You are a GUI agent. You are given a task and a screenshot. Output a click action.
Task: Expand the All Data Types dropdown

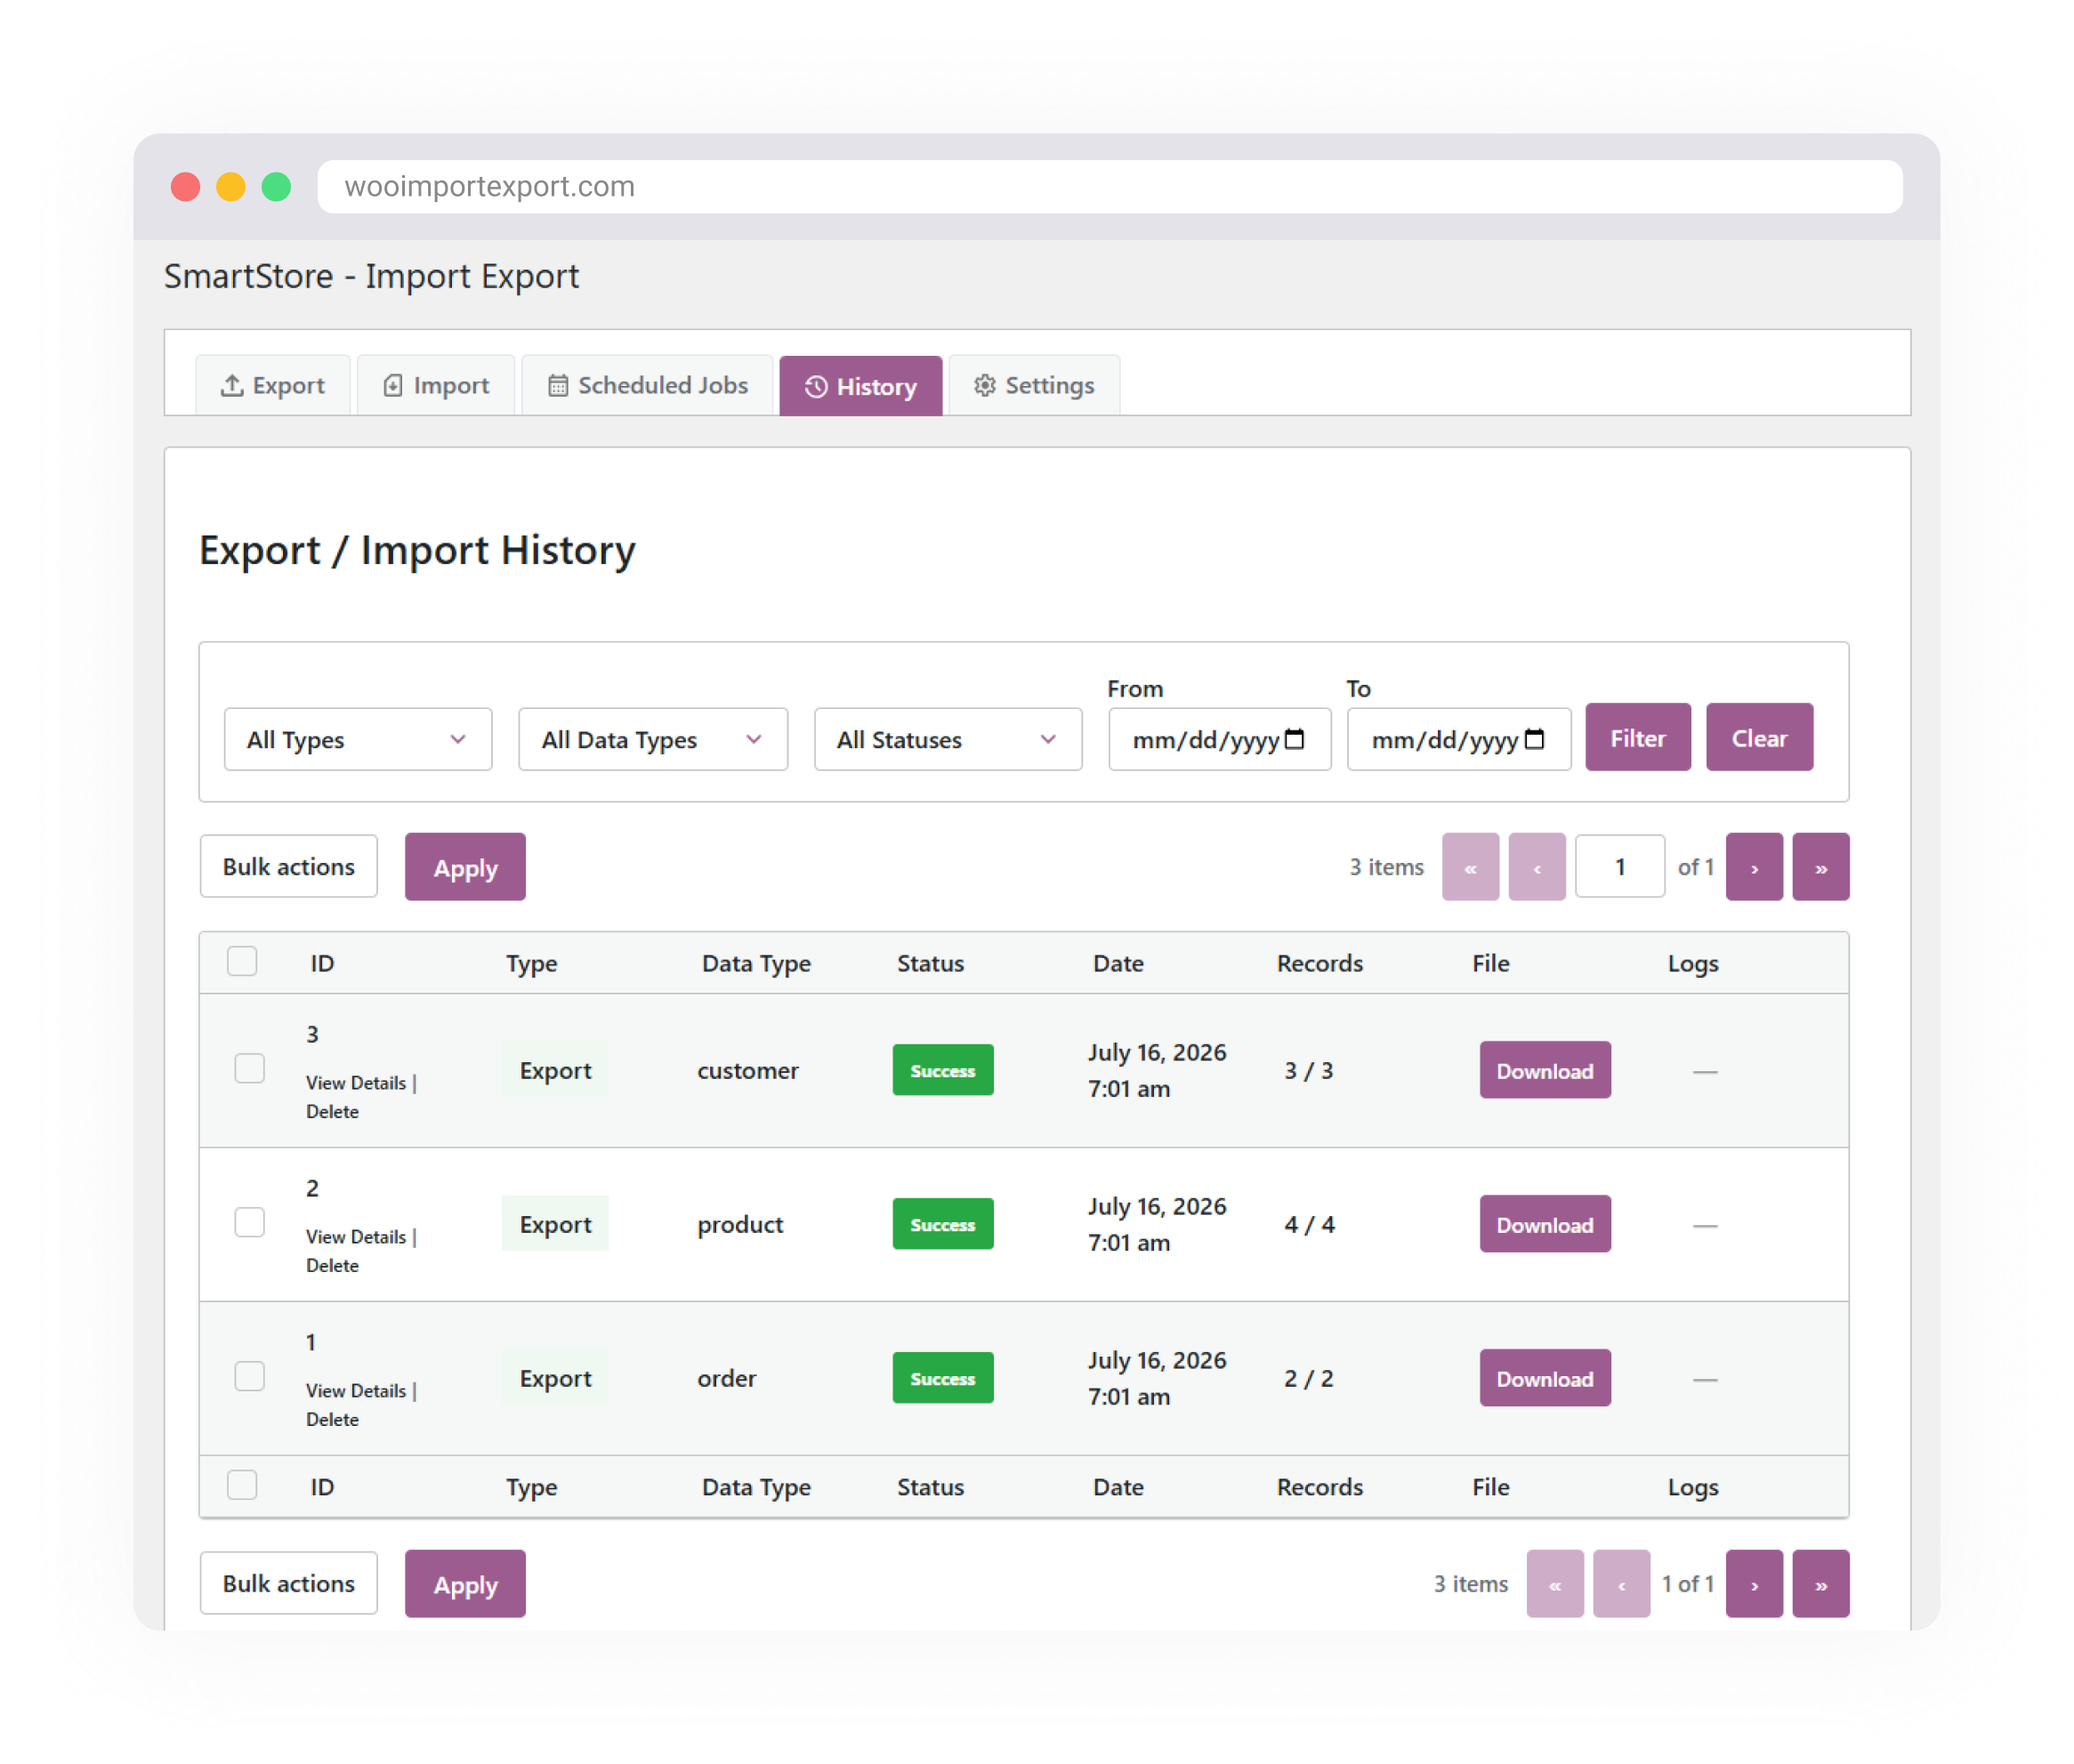[x=653, y=739]
